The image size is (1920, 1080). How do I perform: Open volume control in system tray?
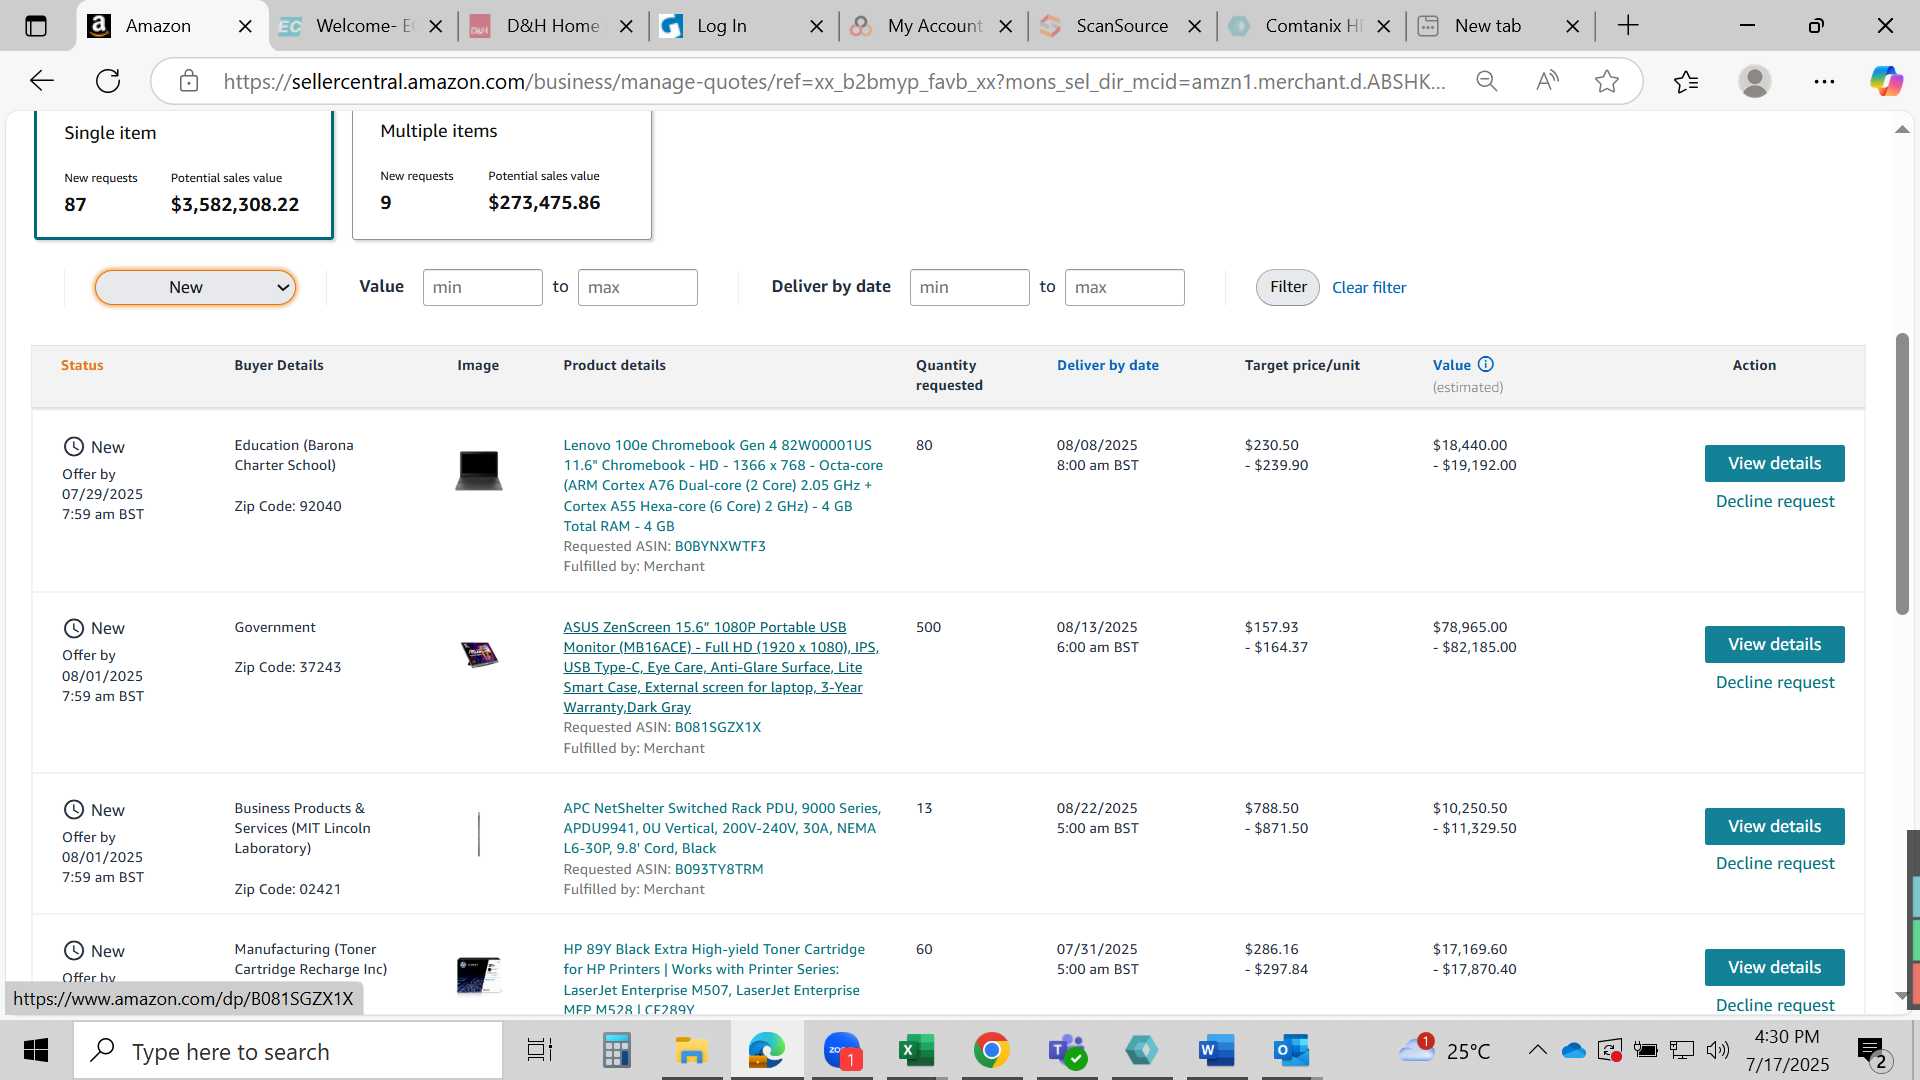pyautogui.click(x=1718, y=1050)
